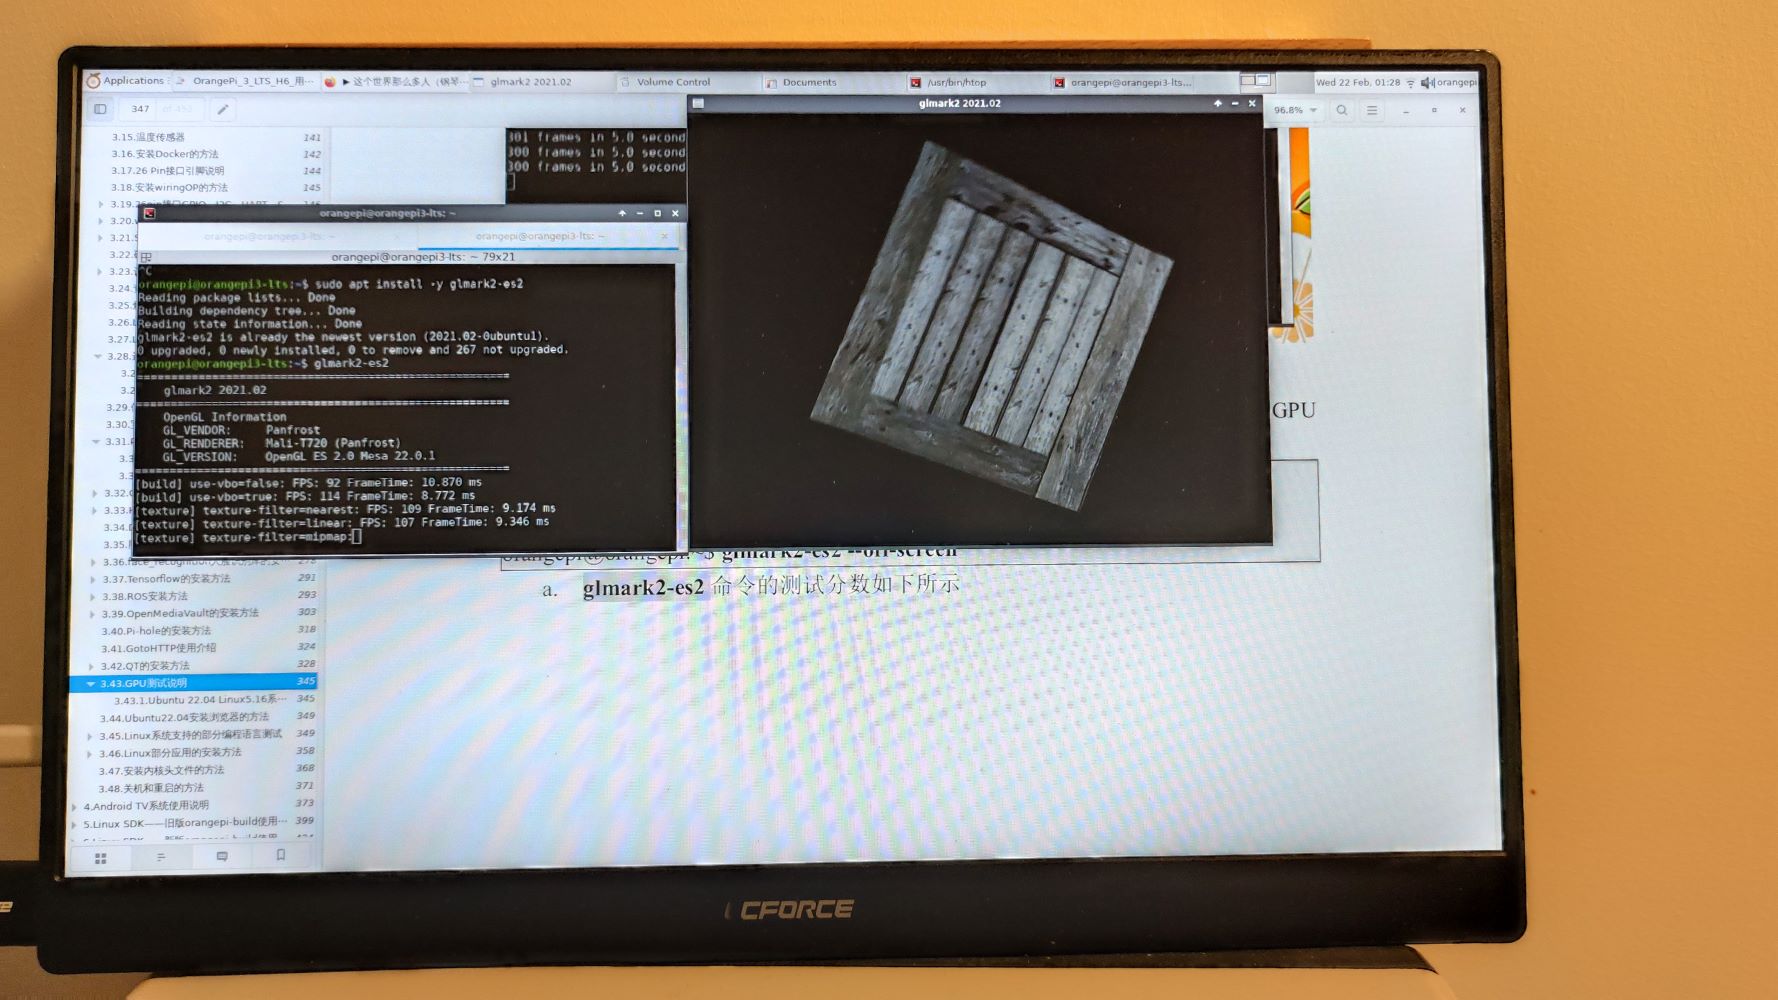Toggle the sidebar button in the document viewer
The height and width of the screenshot is (1000, 1778).
[101, 109]
